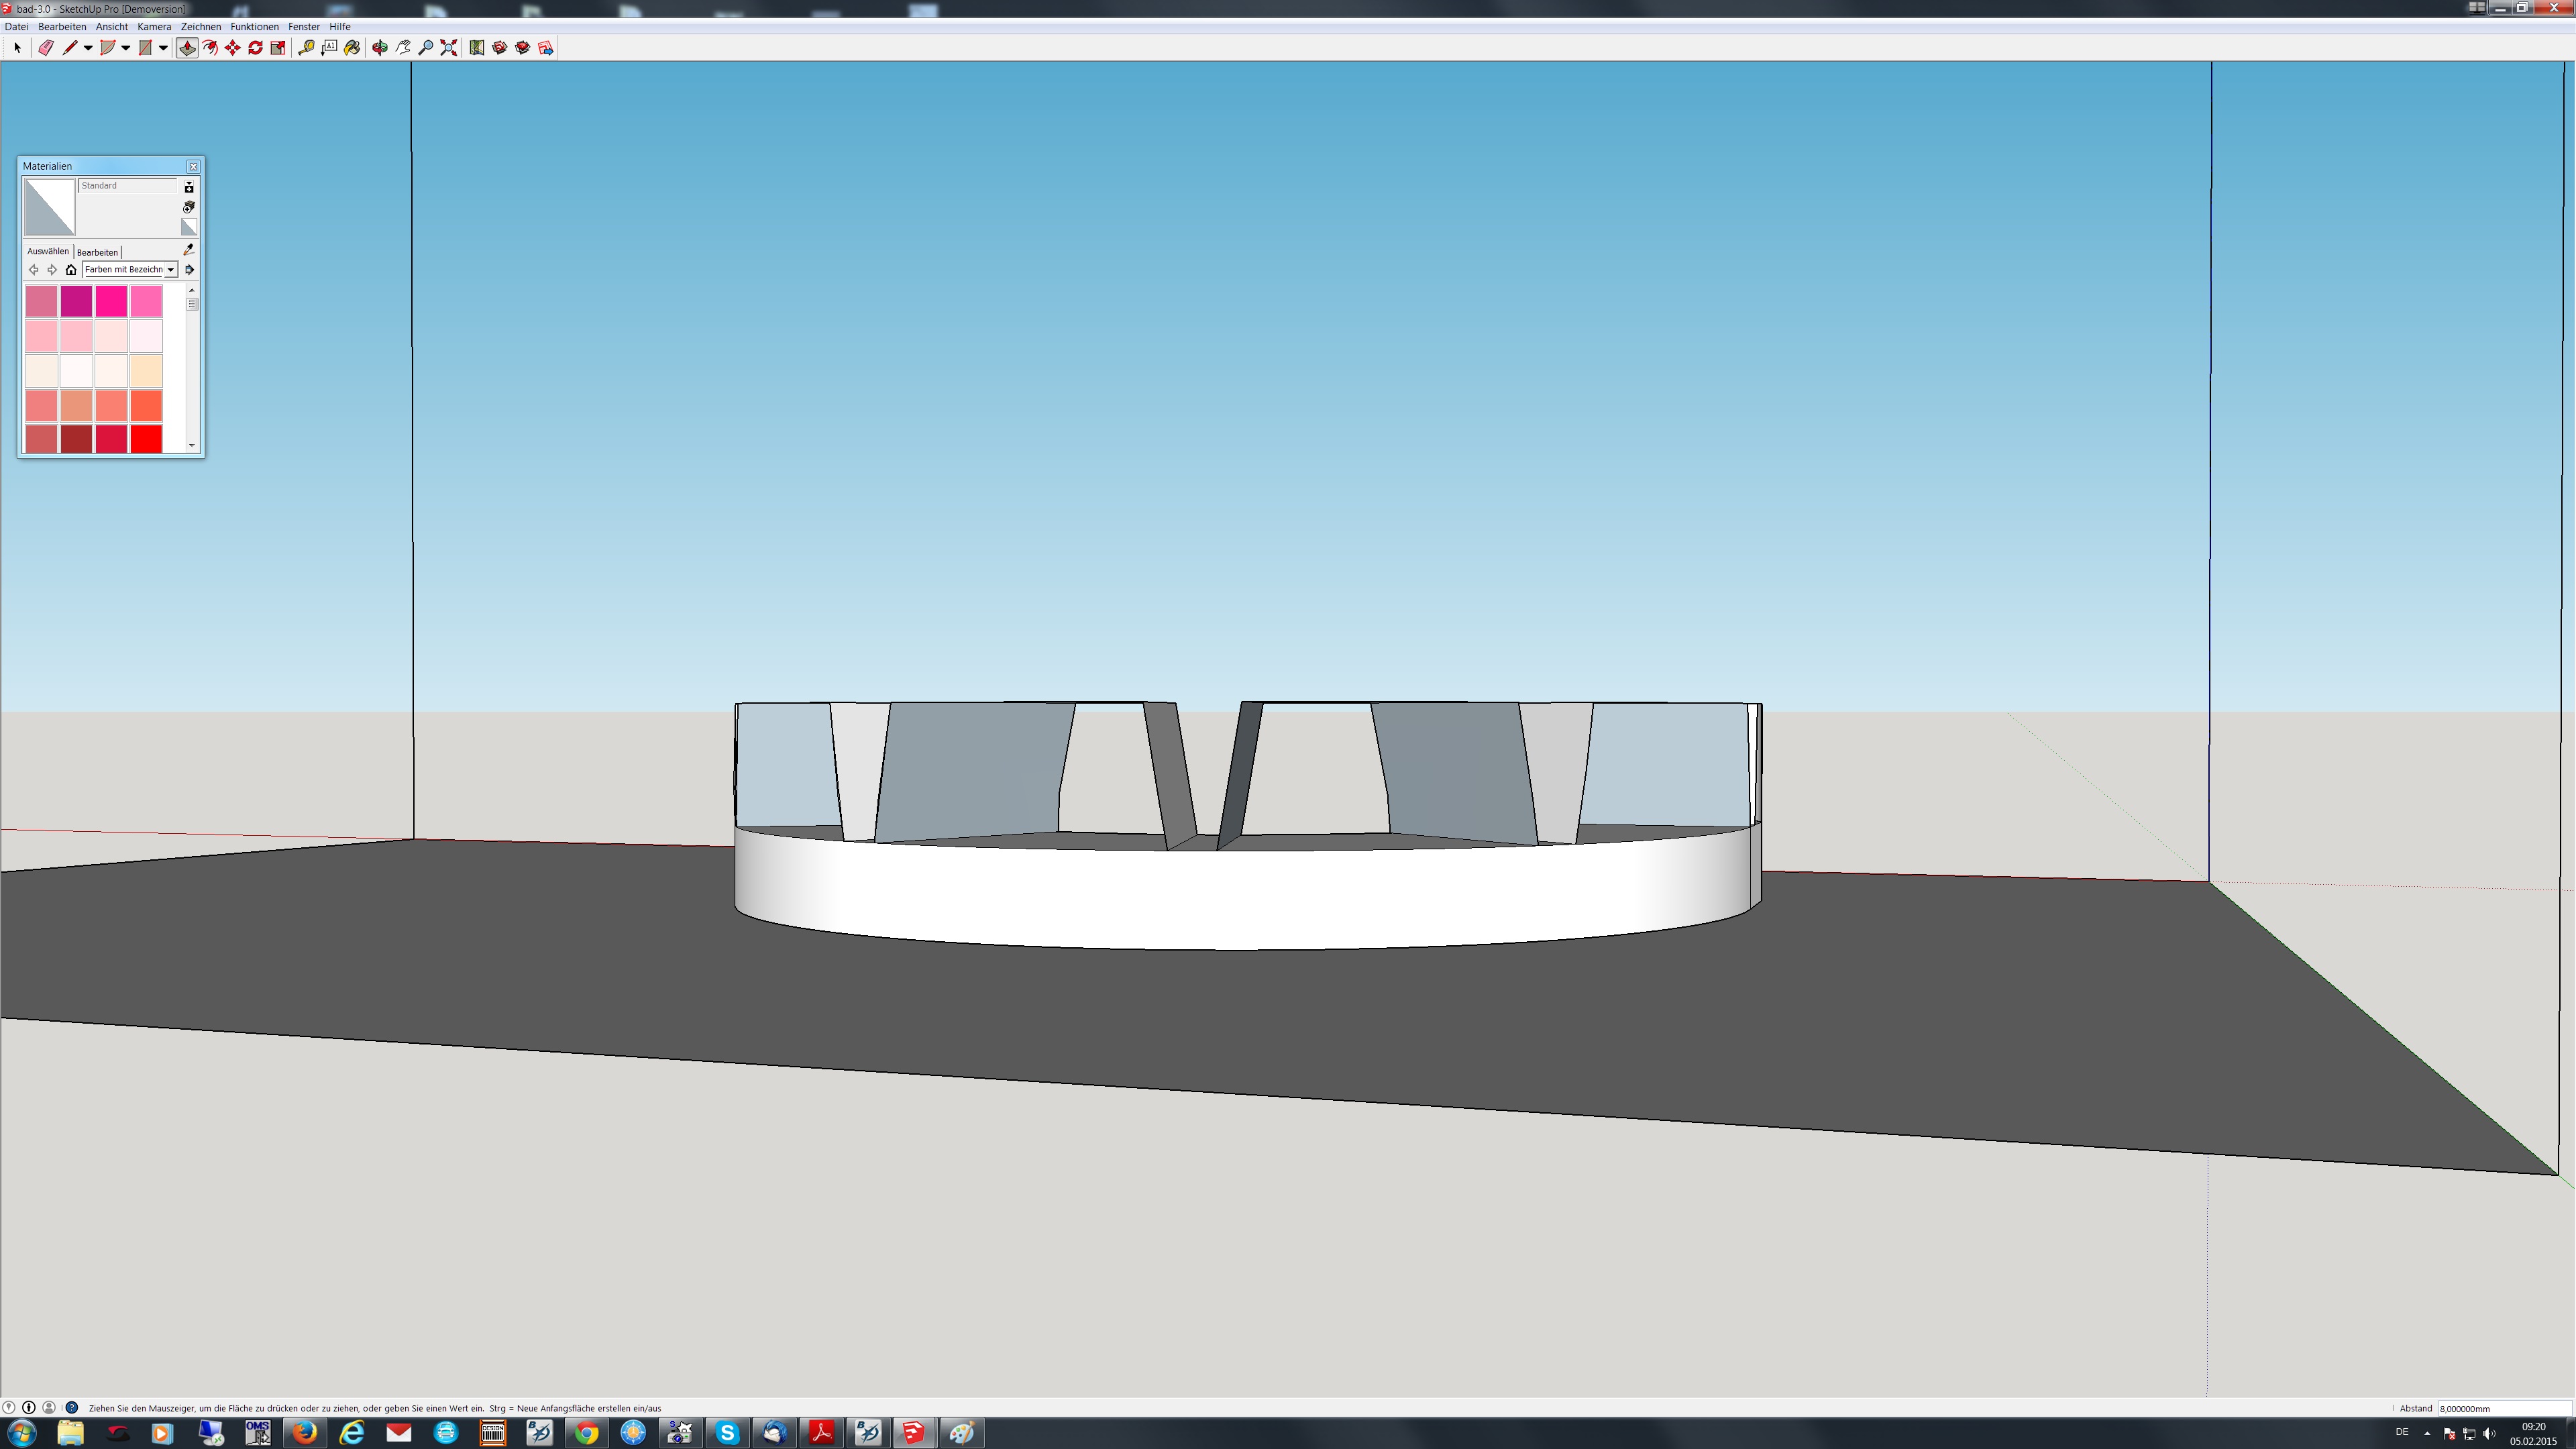Viewport: 2576px width, 1449px height.
Task: Activate the Push/Pull tool
Action: 187,48
